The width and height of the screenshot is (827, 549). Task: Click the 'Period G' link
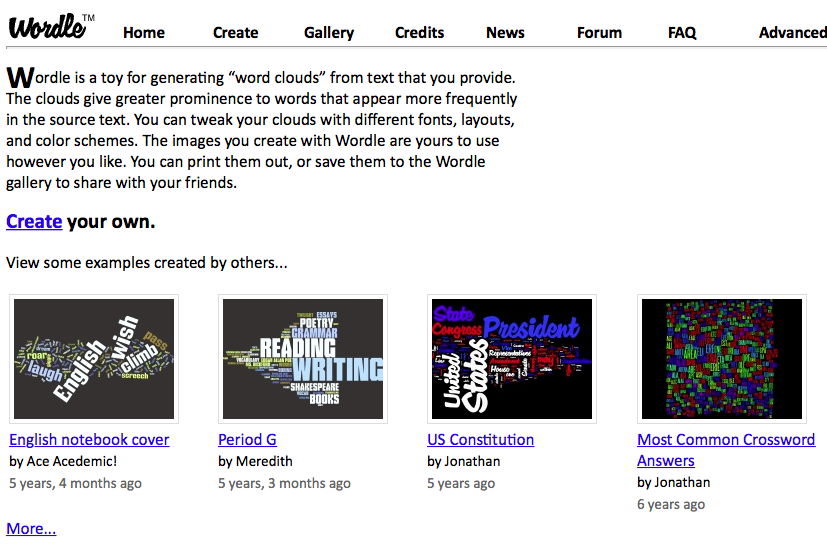pyautogui.click(x=247, y=440)
